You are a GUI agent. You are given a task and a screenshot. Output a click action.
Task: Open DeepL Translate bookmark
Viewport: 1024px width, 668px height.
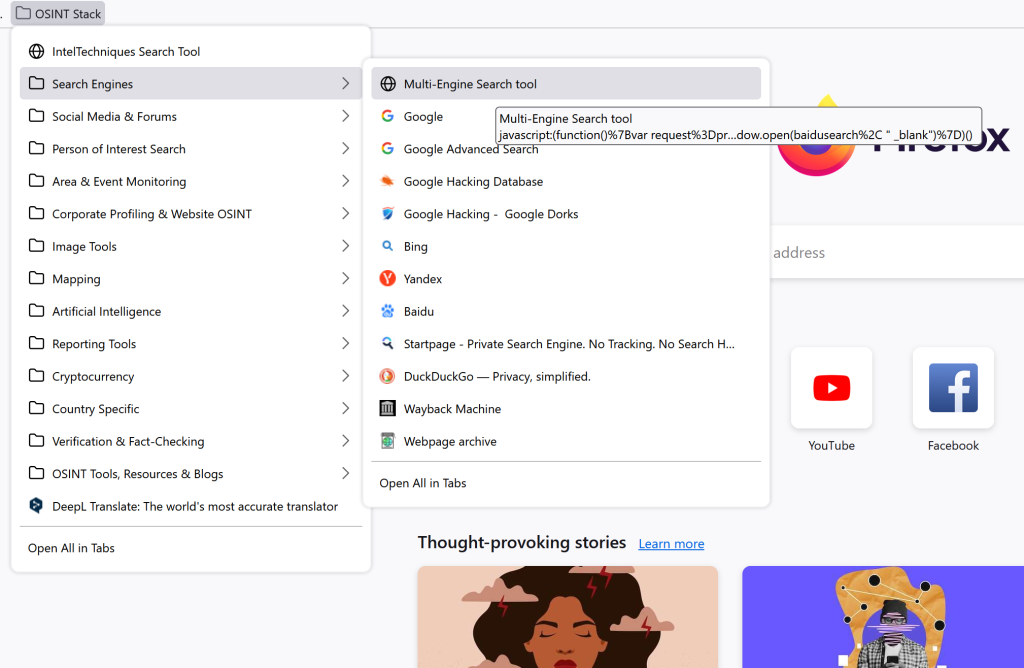(191, 506)
